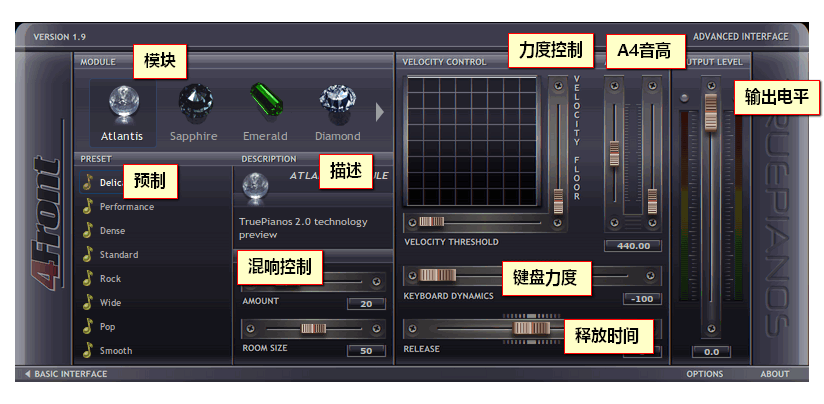Click the note icon next to Rock
The width and height of the screenshot is (824, 404).
[x=88, y=278]
